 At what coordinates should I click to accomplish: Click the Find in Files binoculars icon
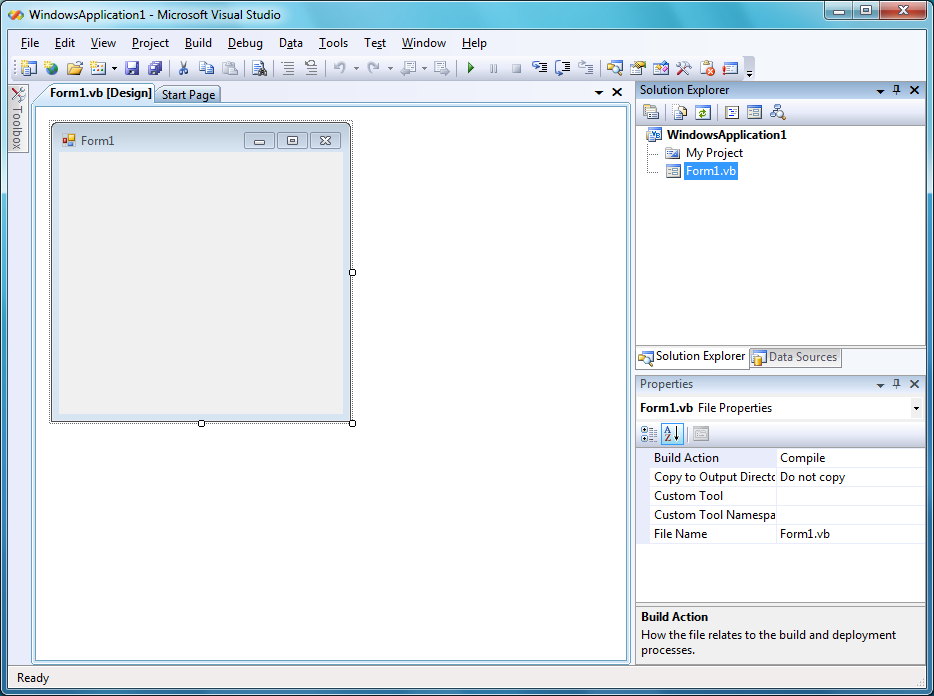pyautogui.click(x=259, y=68)
